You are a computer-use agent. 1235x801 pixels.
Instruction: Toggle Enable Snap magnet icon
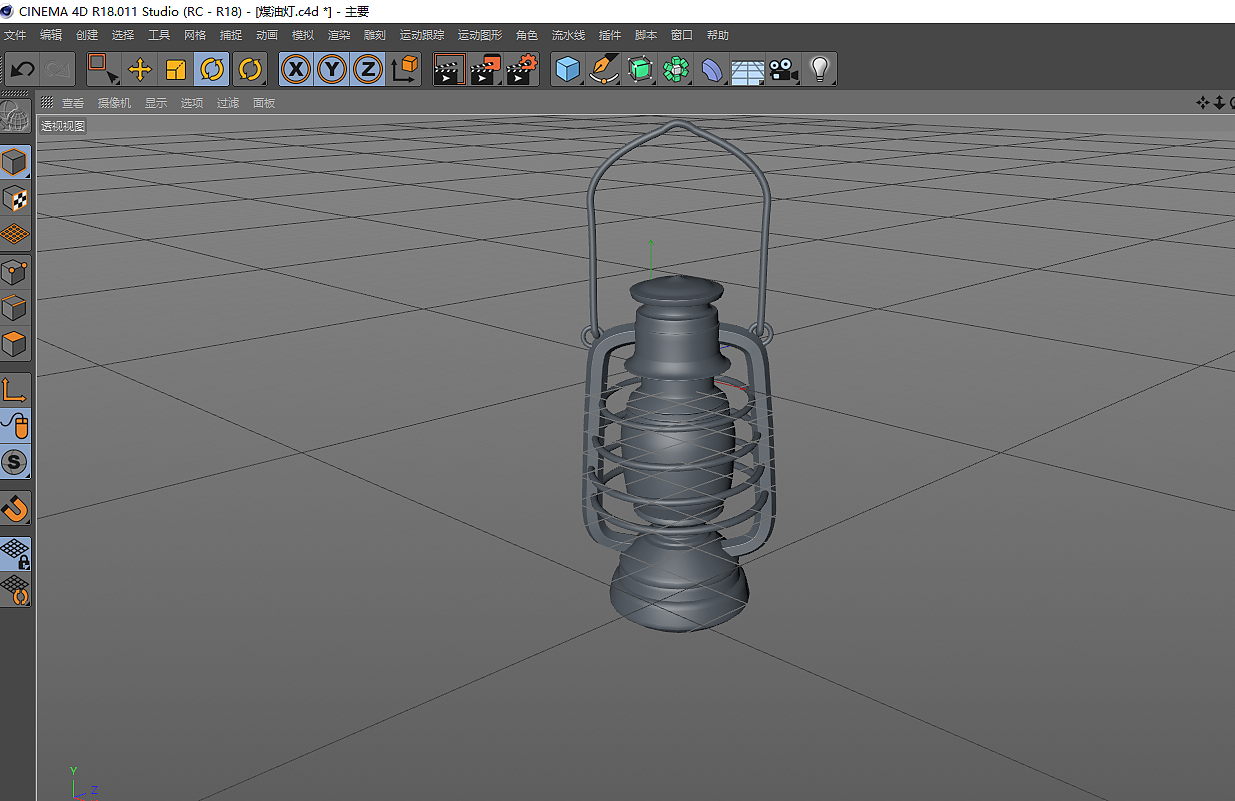(x=15, y=508)
